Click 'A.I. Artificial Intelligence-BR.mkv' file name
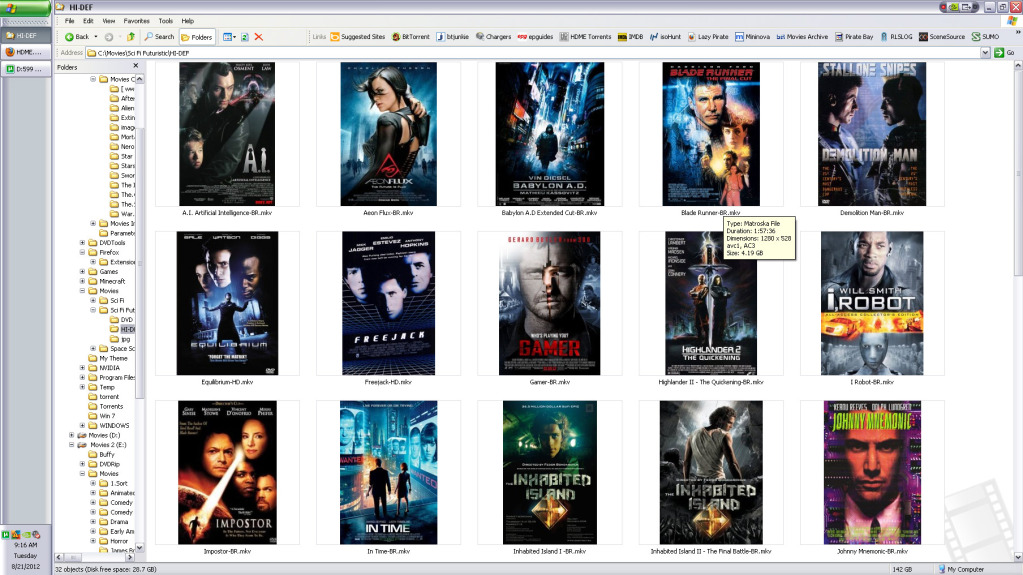Image resolution: width=1023 pixels, height=575 pixels. (x=227, y=213)
